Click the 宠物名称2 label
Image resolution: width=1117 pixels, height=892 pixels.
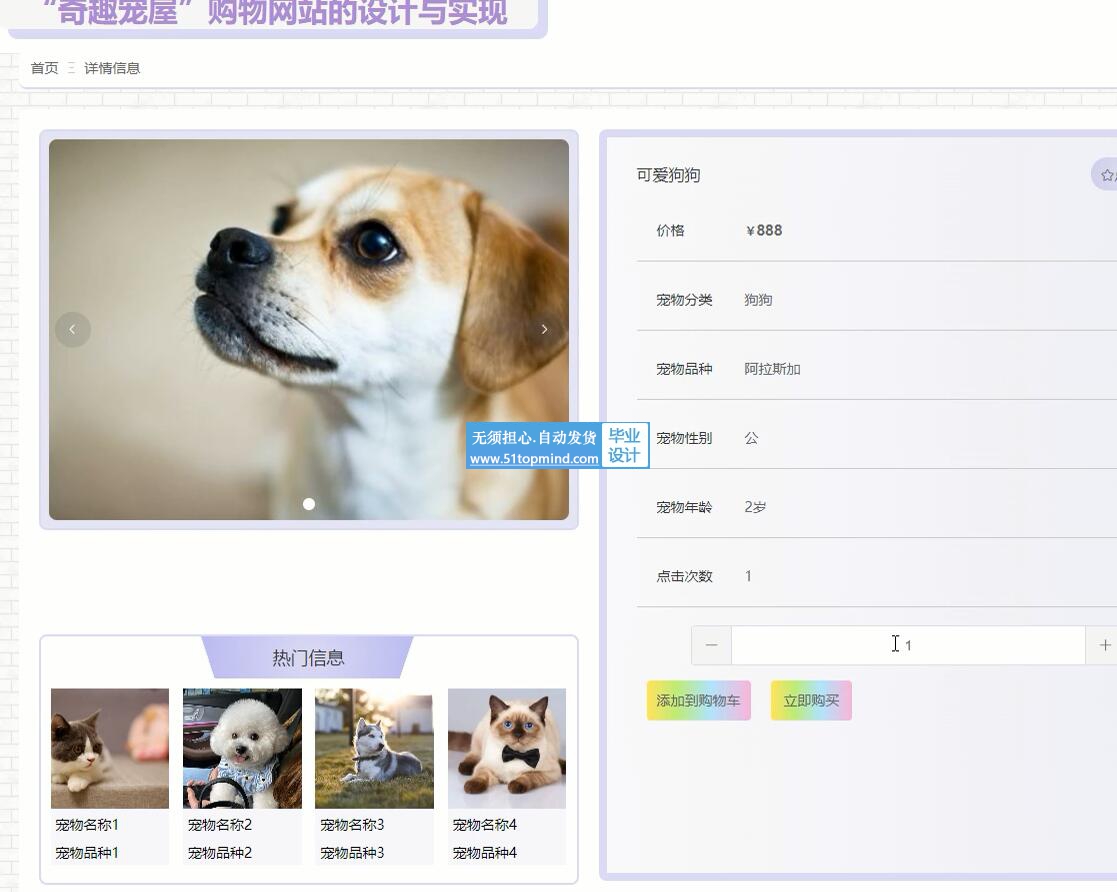(219, 825)
